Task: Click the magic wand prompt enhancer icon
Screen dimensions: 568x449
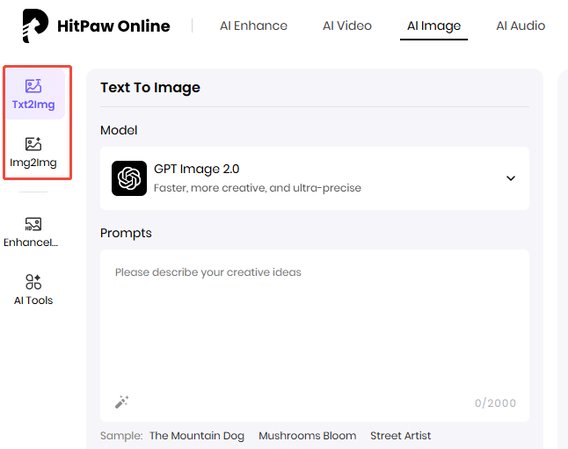Action: [122, 402]
